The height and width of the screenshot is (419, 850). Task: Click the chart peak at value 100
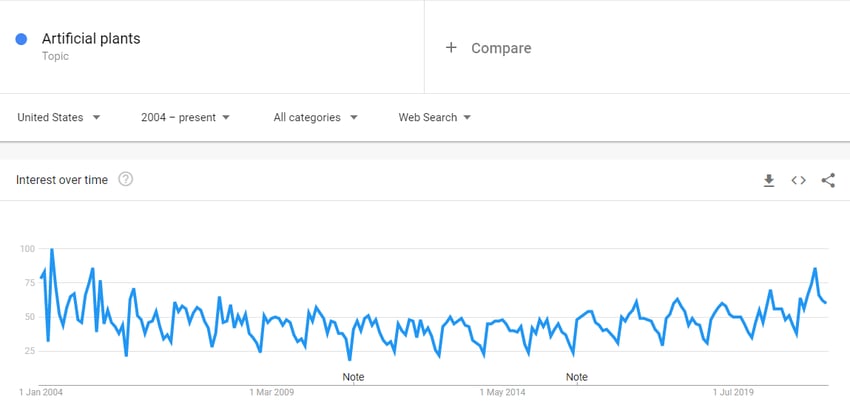pyautogui.click(x=51, y=249)
